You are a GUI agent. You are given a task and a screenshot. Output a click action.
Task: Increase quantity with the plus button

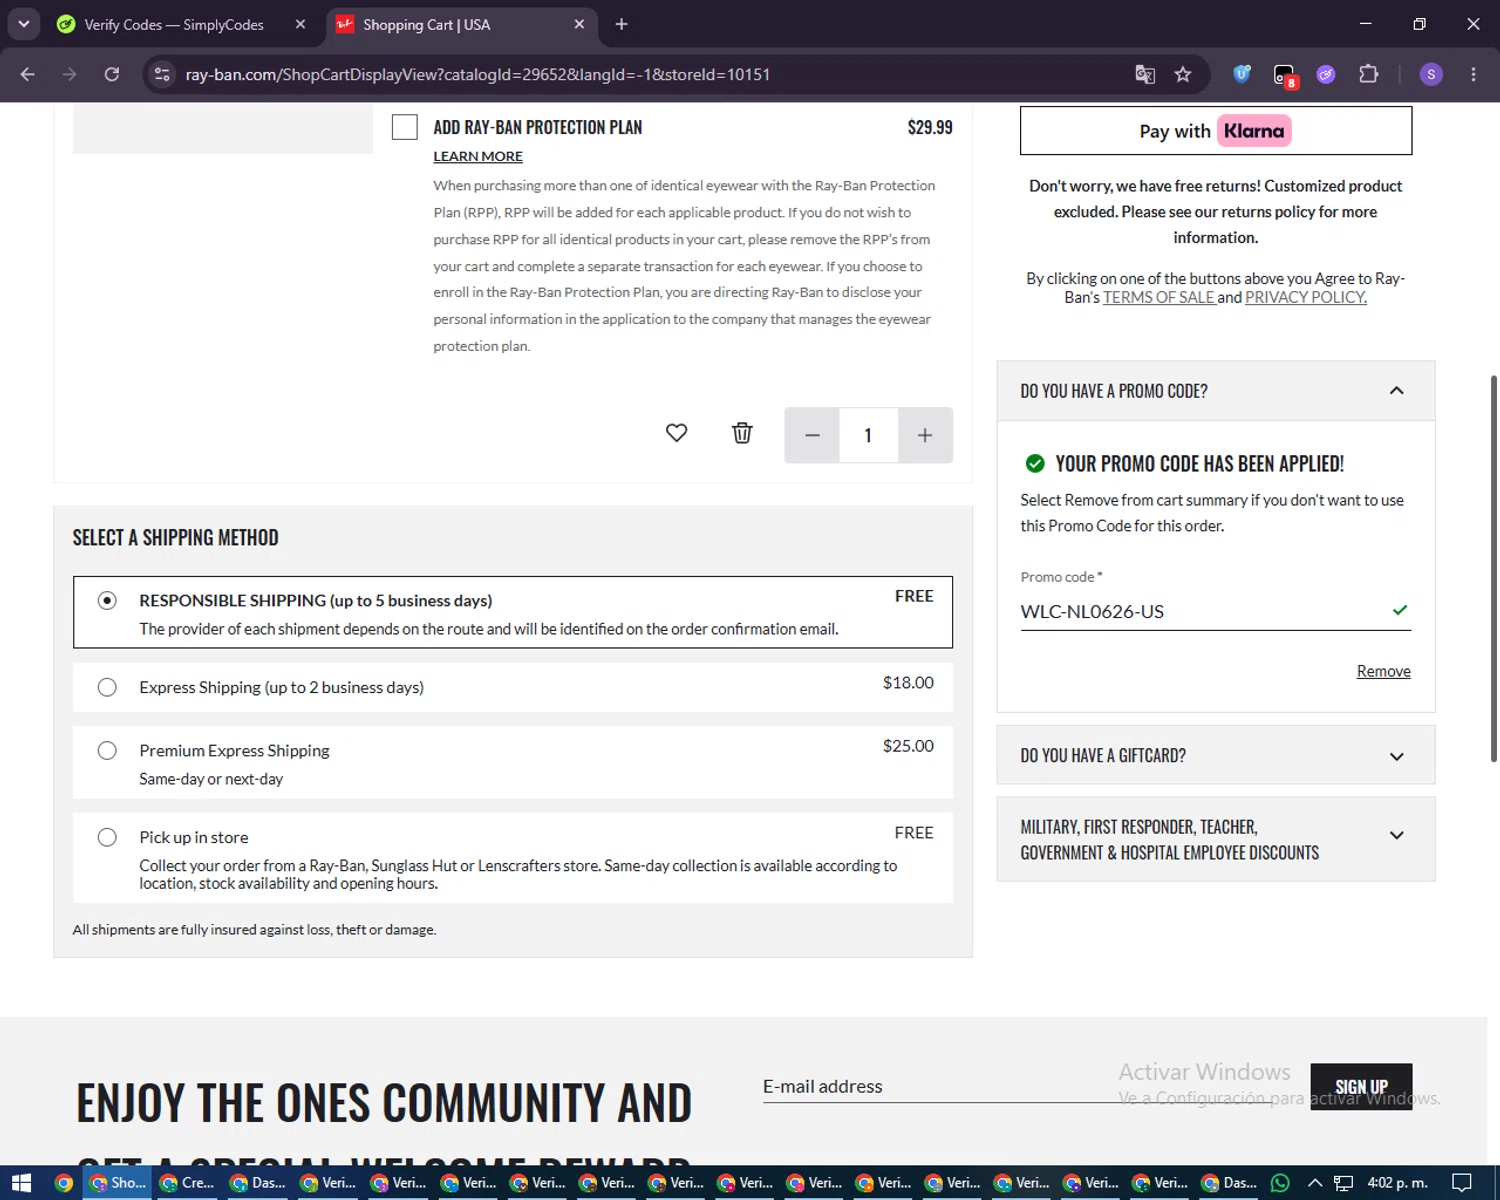point(925,435)
